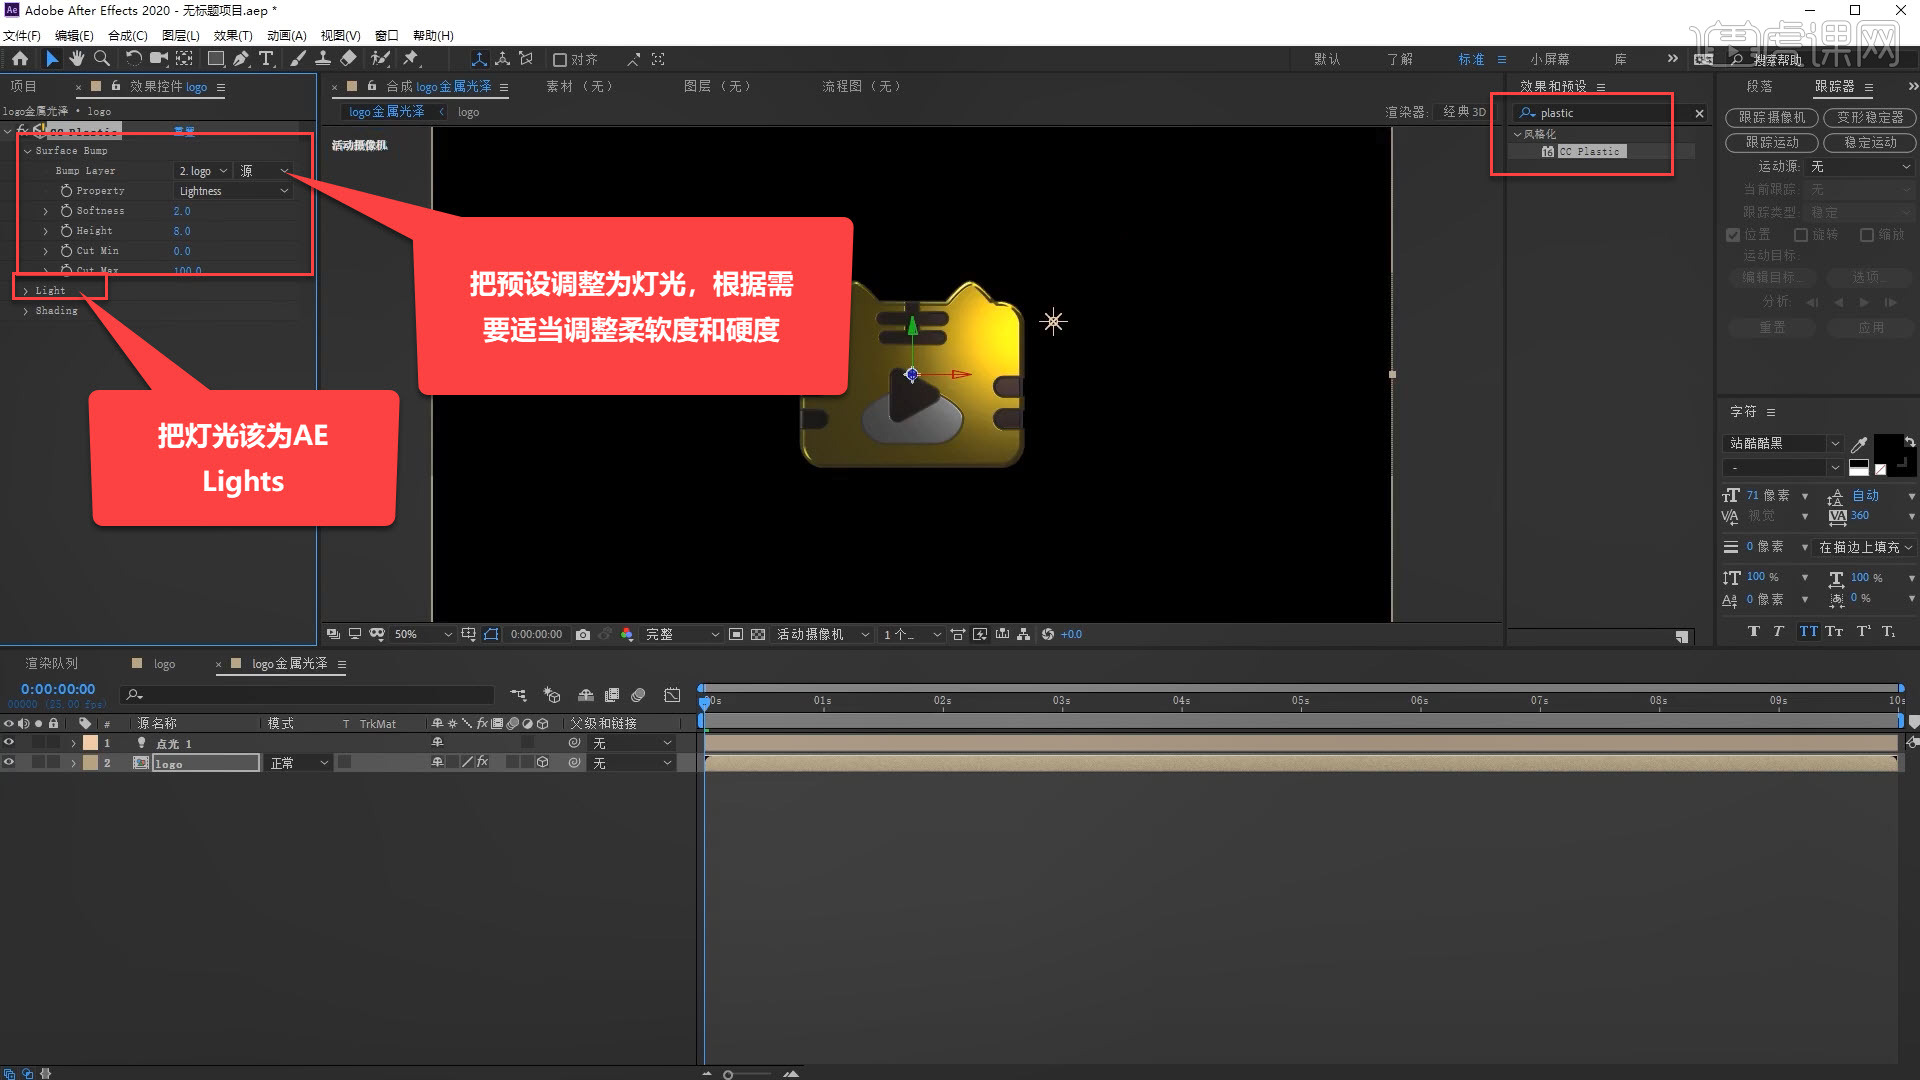1920x1080 pixels.
Task: Switch to the 渲染队列 tab
Action: point(52,663)
